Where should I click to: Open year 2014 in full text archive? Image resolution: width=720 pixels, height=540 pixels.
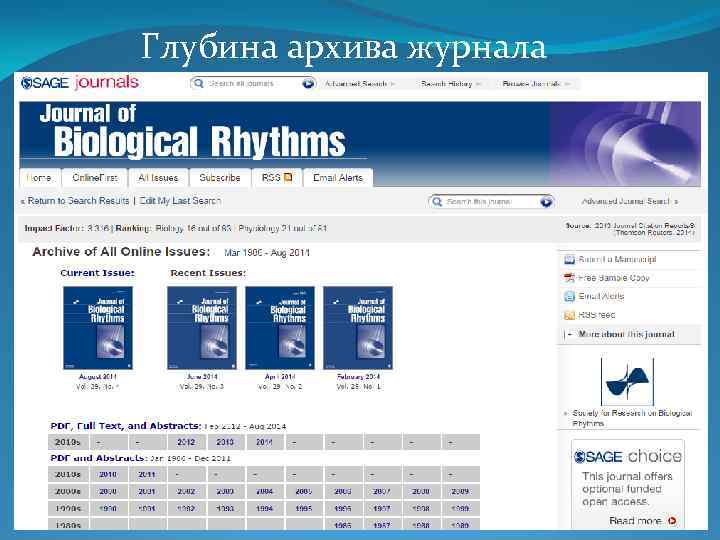[x=264, y=442]
